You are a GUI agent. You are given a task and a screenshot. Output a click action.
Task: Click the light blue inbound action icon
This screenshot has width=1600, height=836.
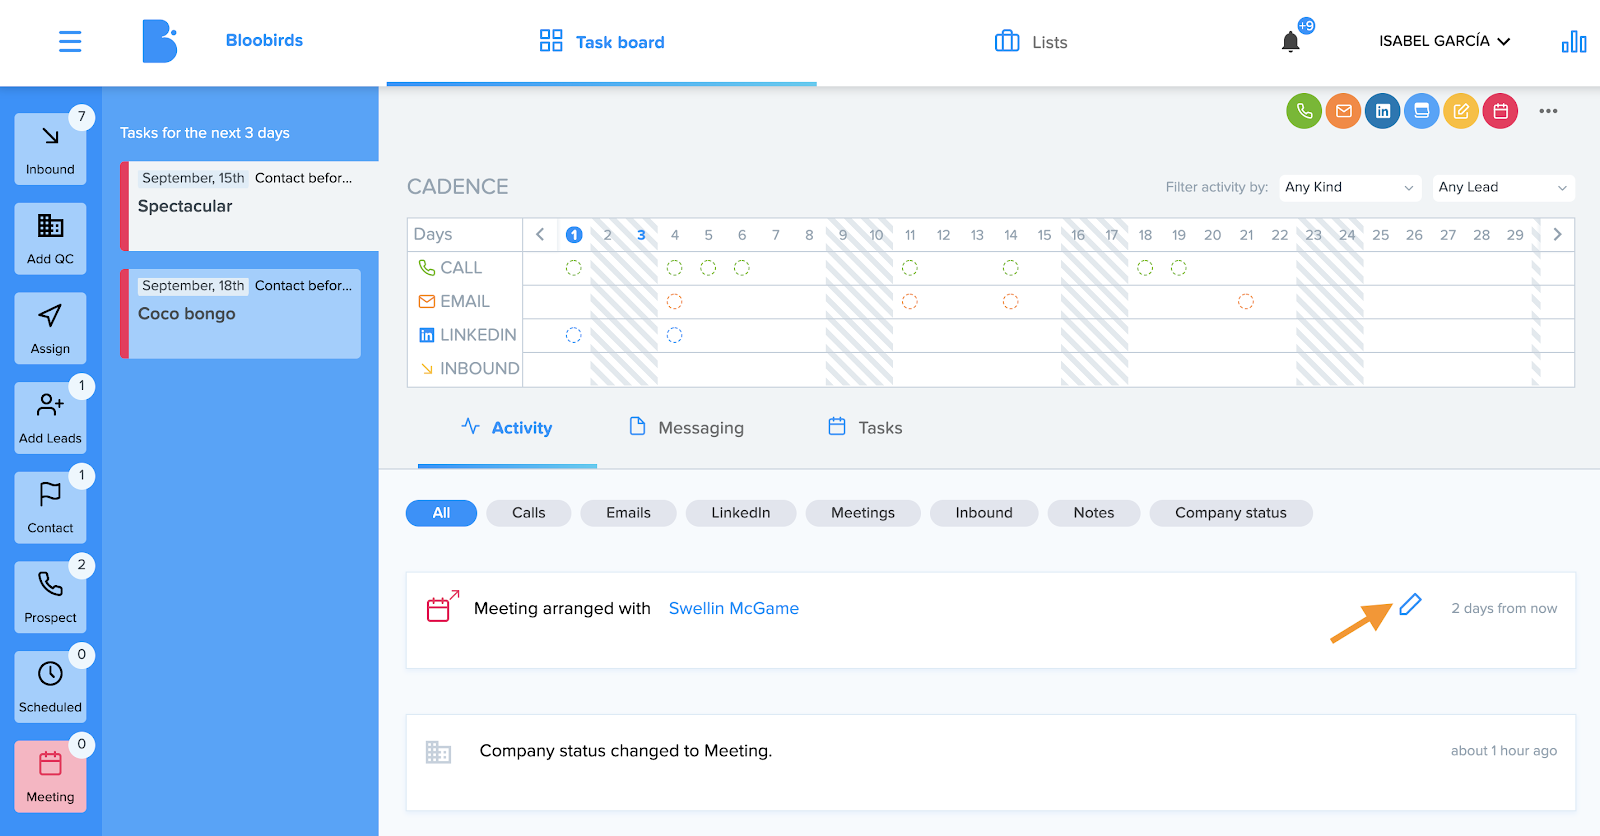pyautogui.click(x=1422, y=111)
